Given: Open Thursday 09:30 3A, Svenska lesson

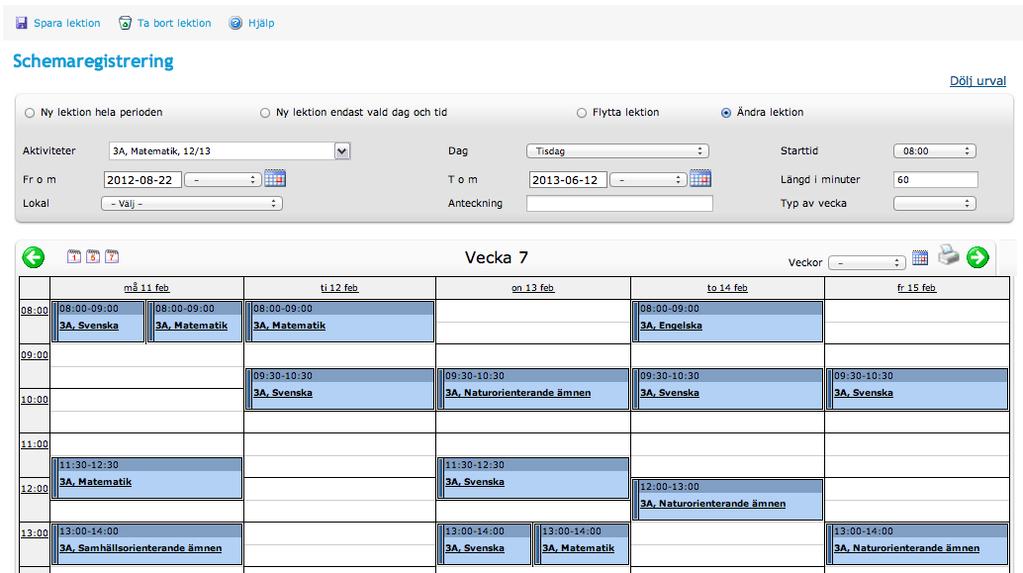Looking at the screenshot, I should [x=727, y=389].
